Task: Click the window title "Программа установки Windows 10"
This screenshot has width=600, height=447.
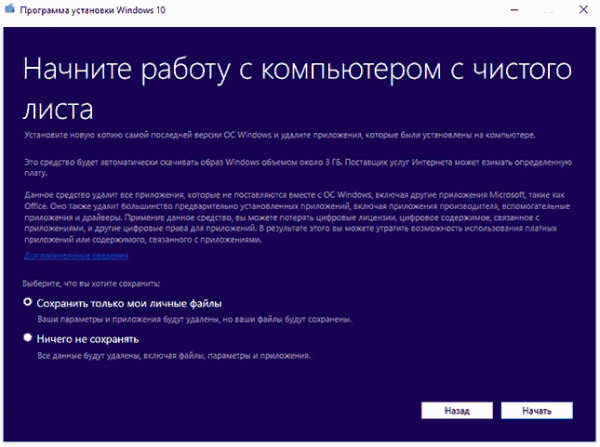Action: 93,10
